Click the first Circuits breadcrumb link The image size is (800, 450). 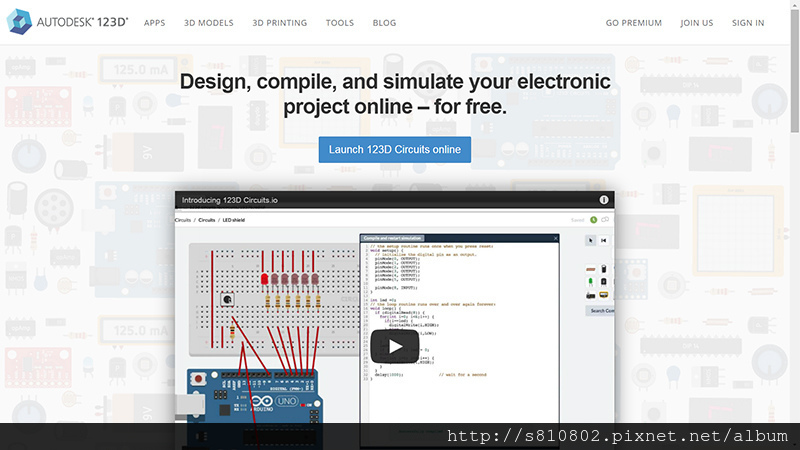[x=182, y=220]
